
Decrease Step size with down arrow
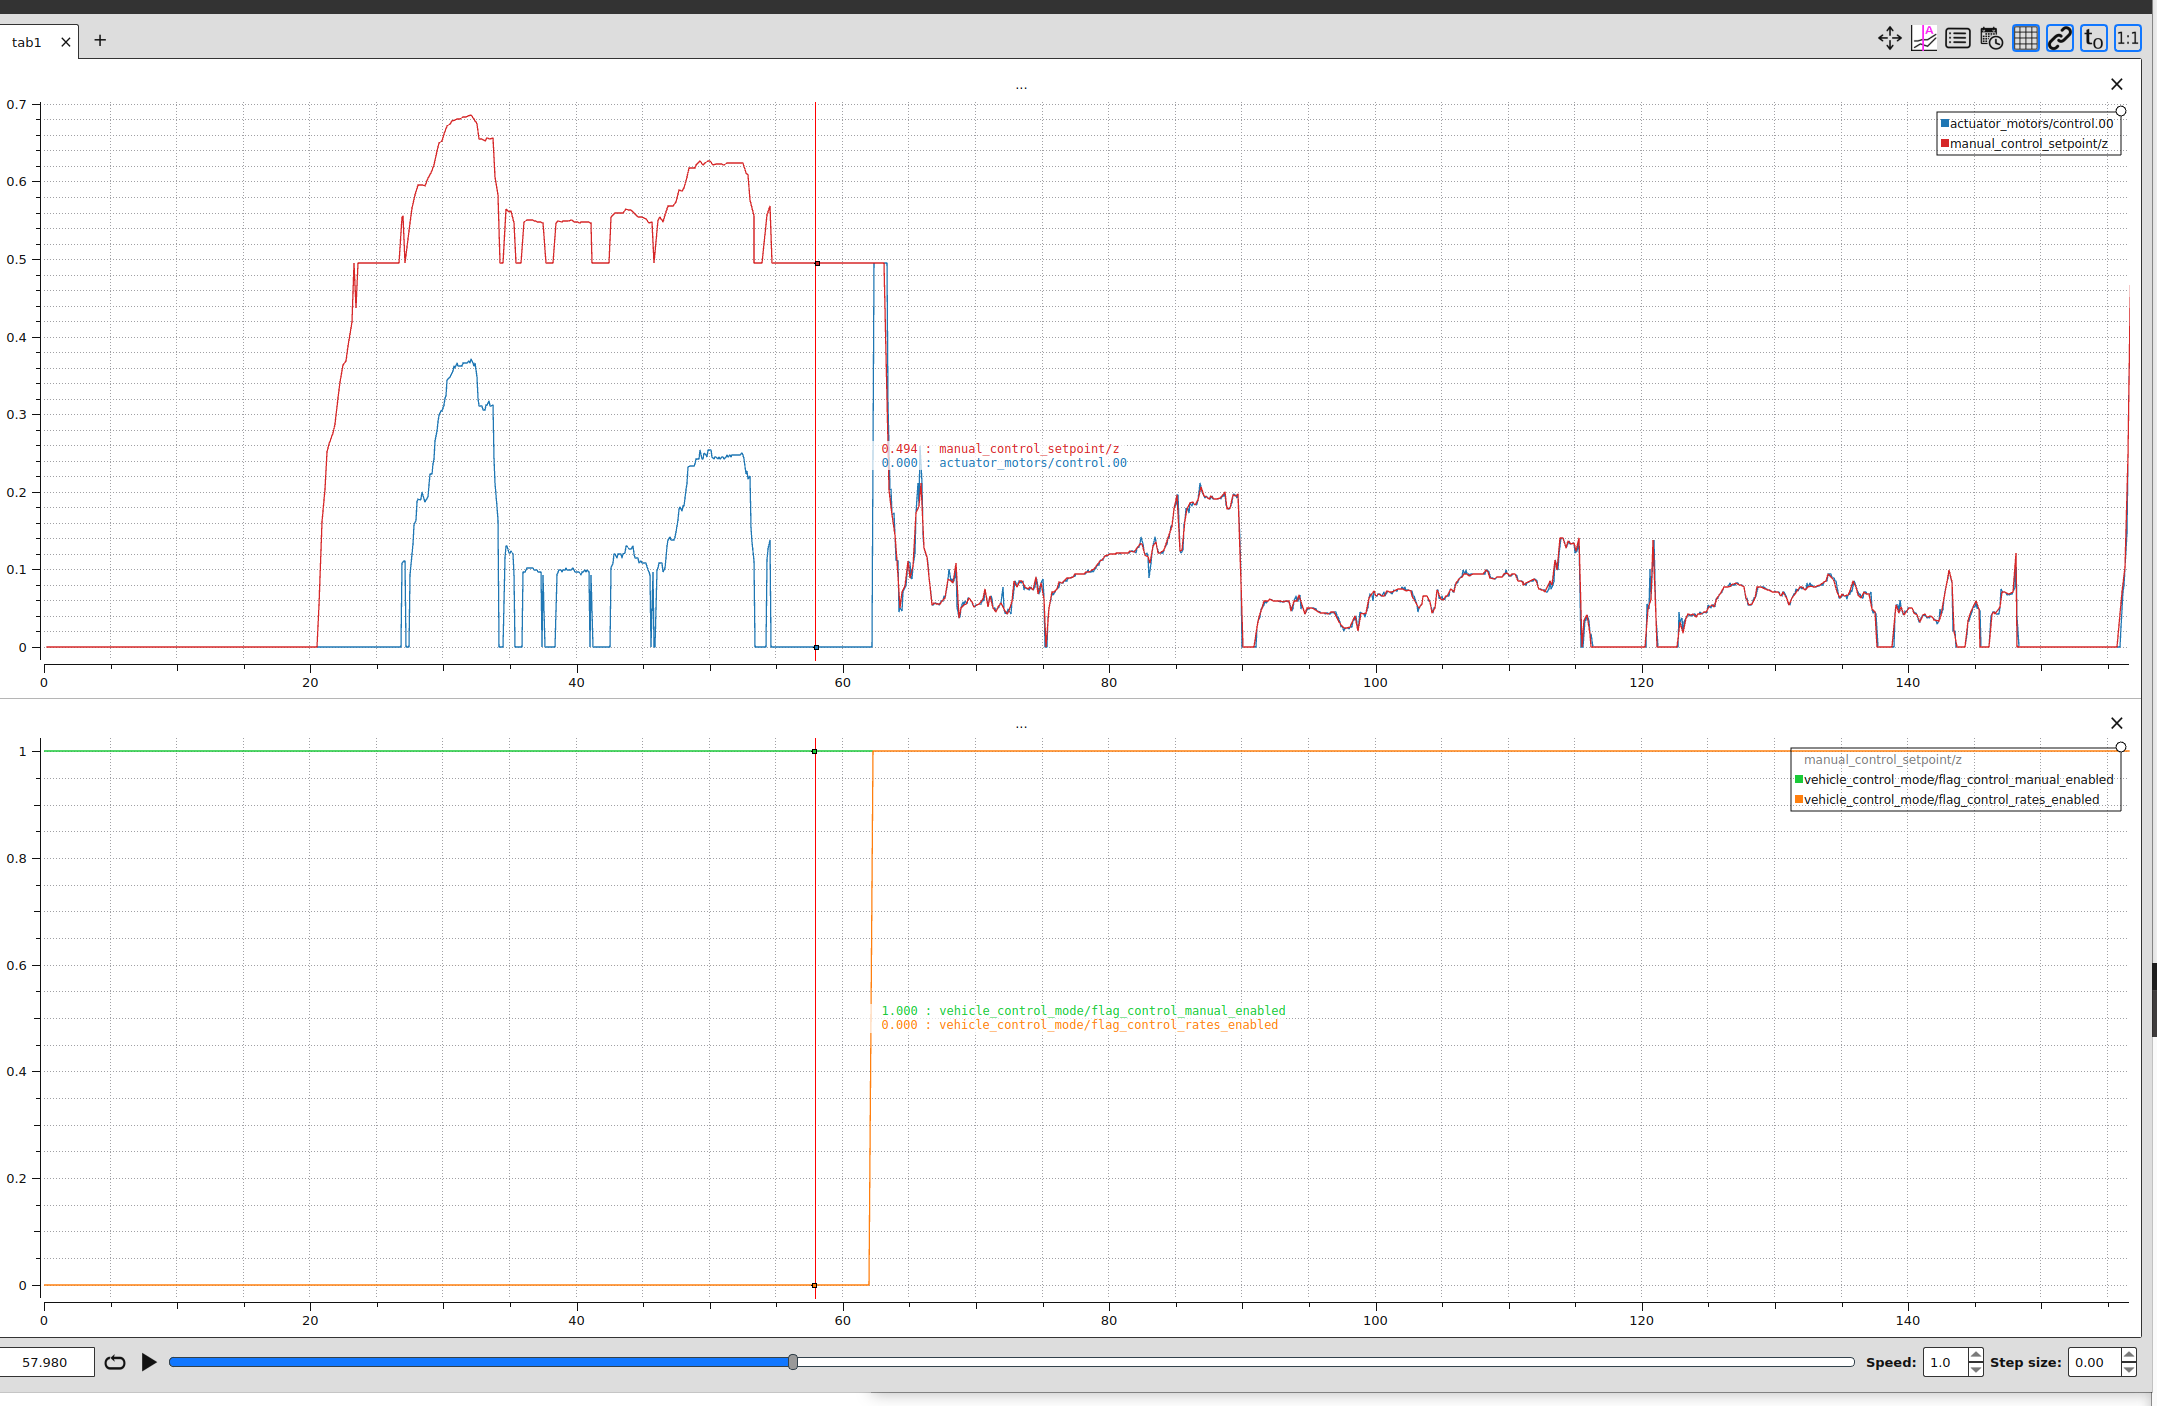point(2128,1369)
